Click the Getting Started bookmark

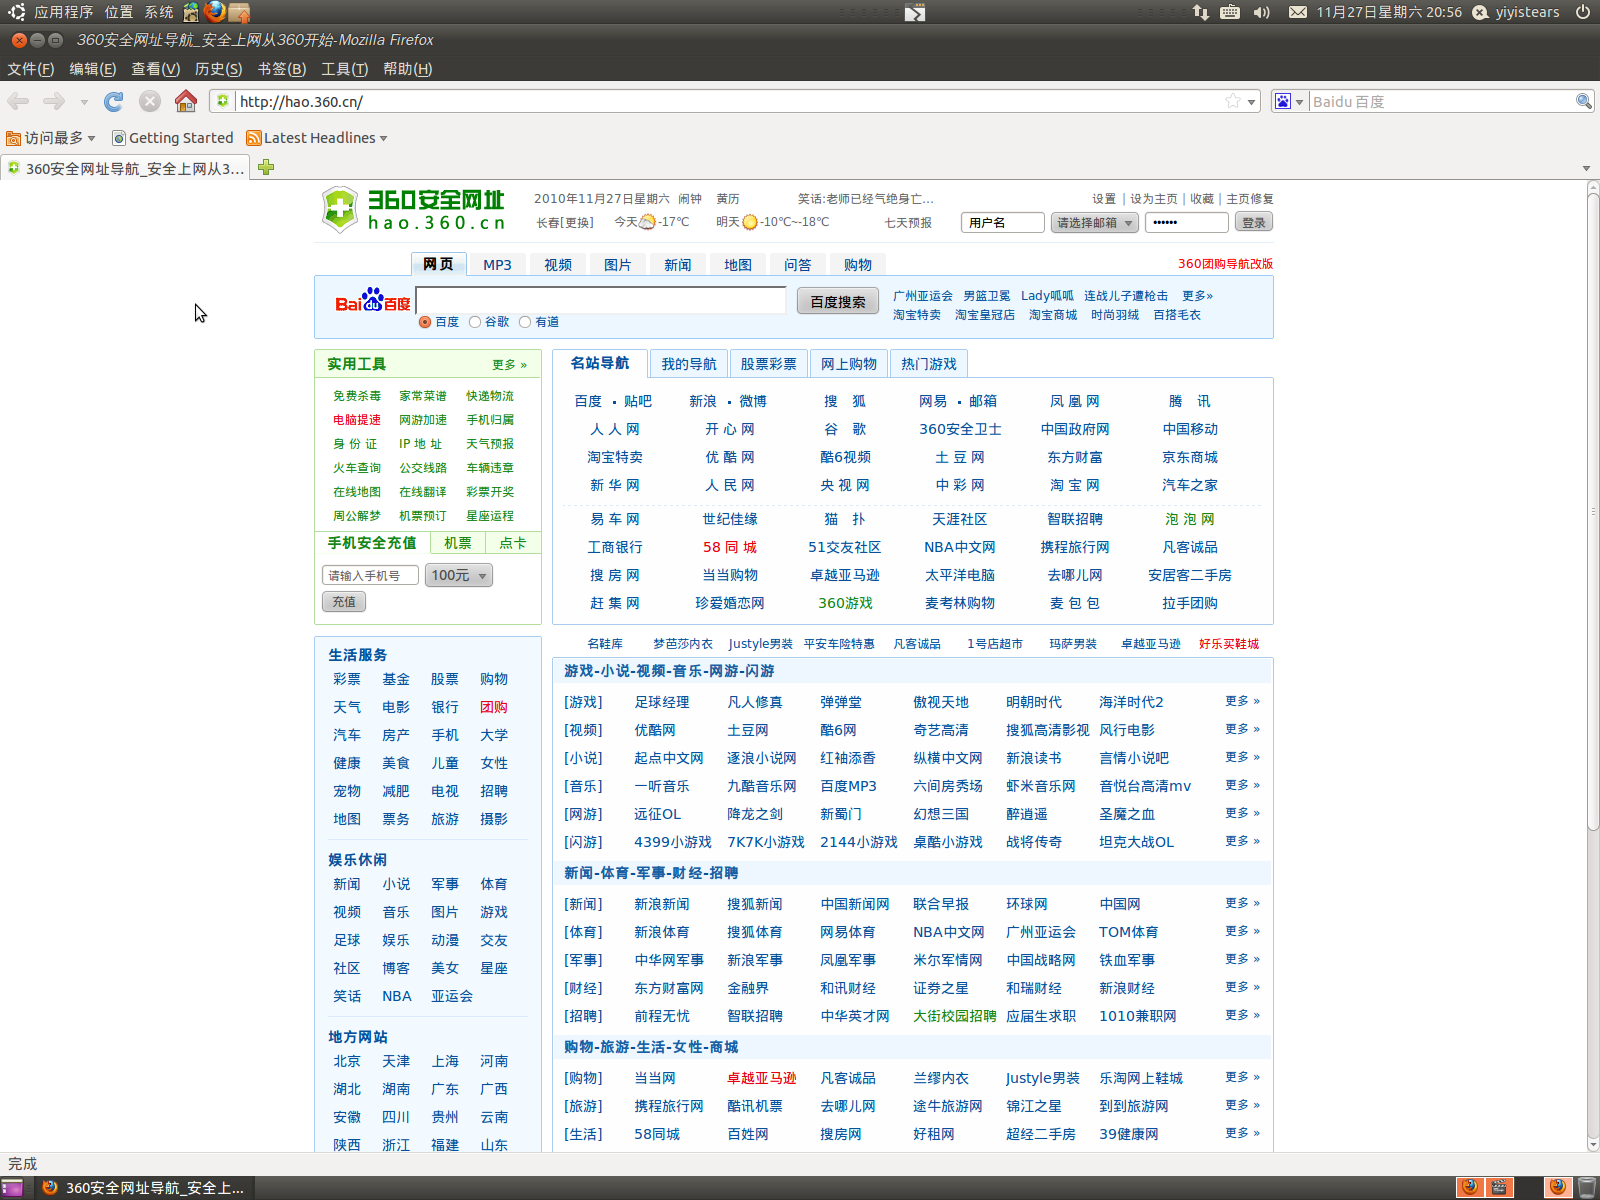coord(172,138)
